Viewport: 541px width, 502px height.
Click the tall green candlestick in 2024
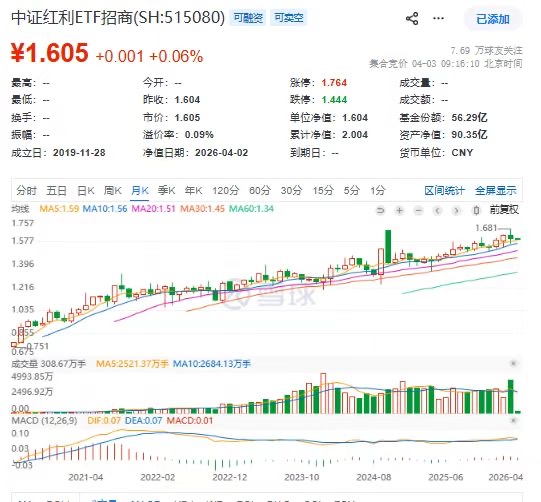[388, 246]
